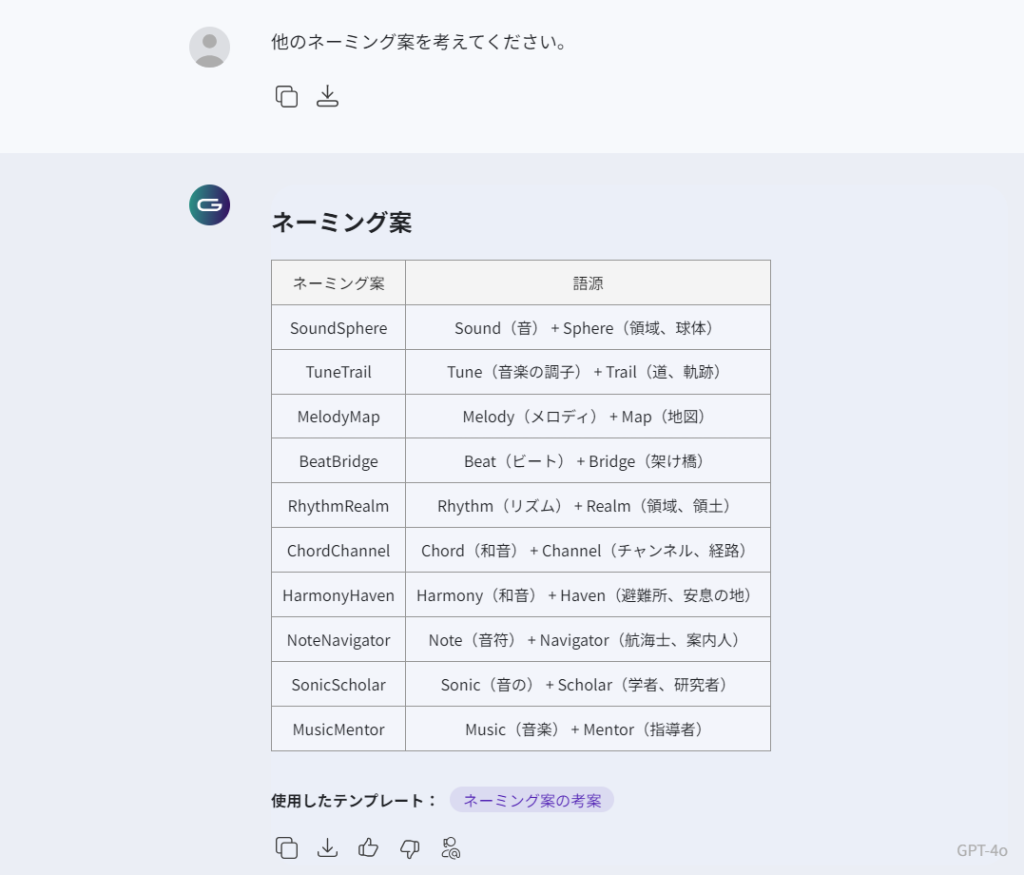Select the MelodyMap table cell

pyautogui.click(x=338, y=417)
